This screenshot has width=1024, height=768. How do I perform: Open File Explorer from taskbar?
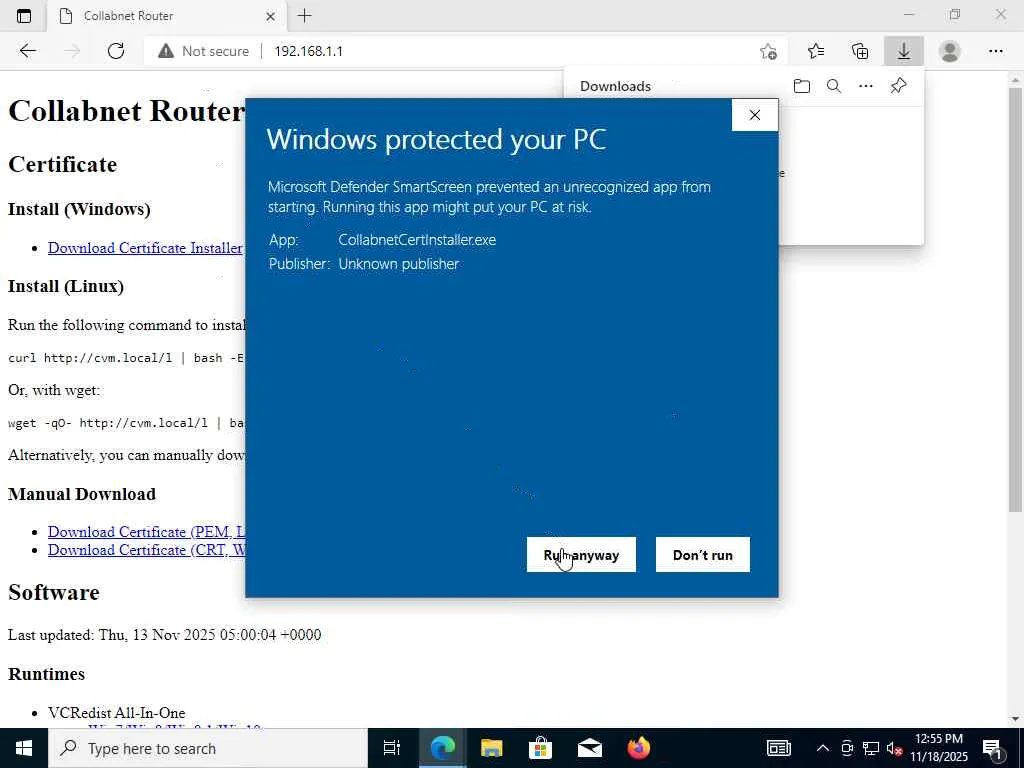tap(492, 748)
